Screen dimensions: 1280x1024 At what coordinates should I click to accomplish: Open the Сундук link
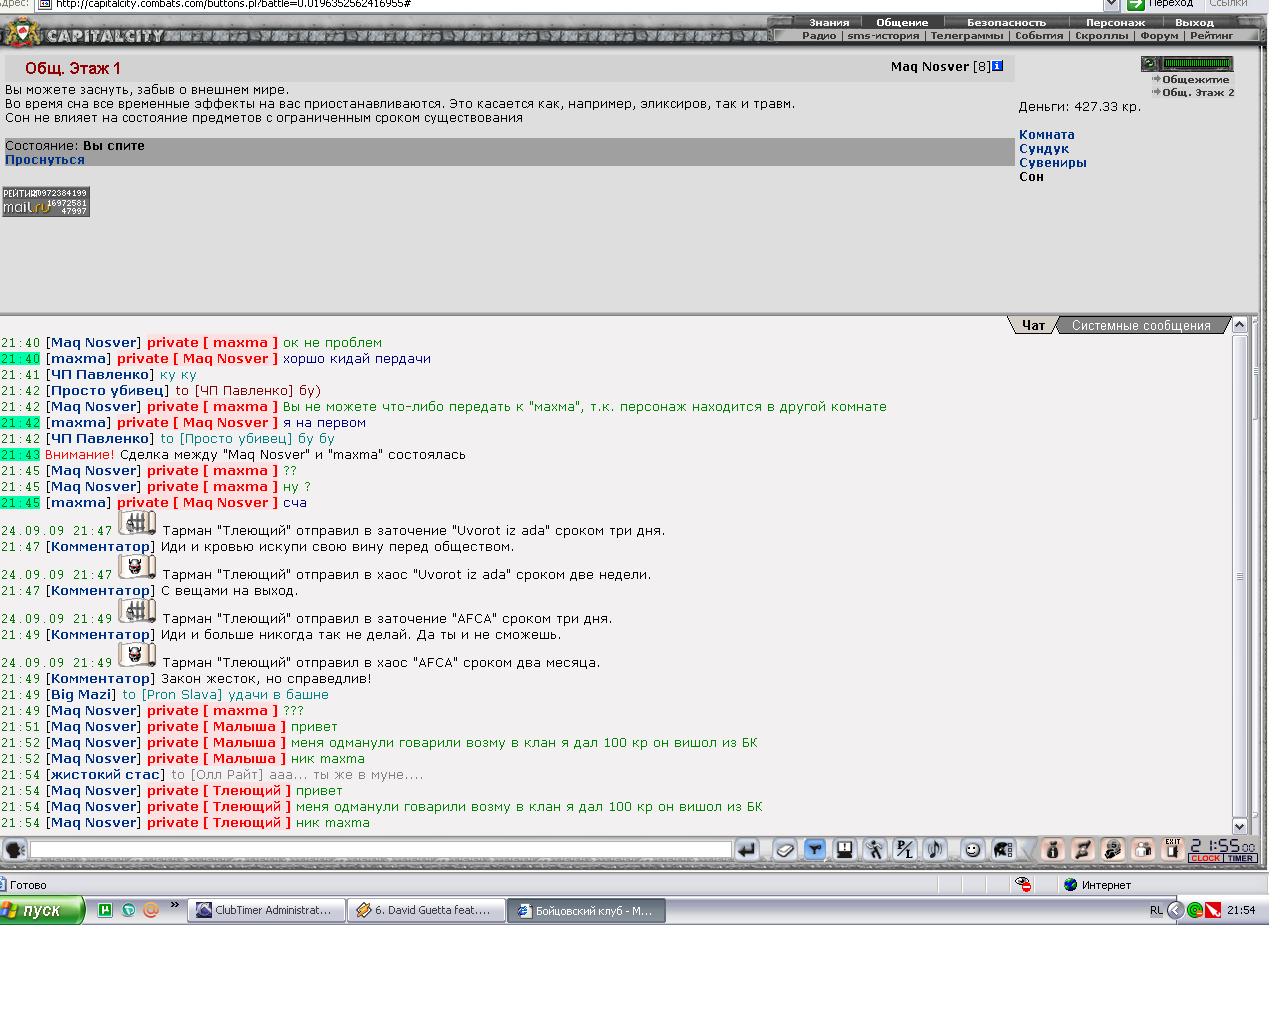pos(1044,149)
